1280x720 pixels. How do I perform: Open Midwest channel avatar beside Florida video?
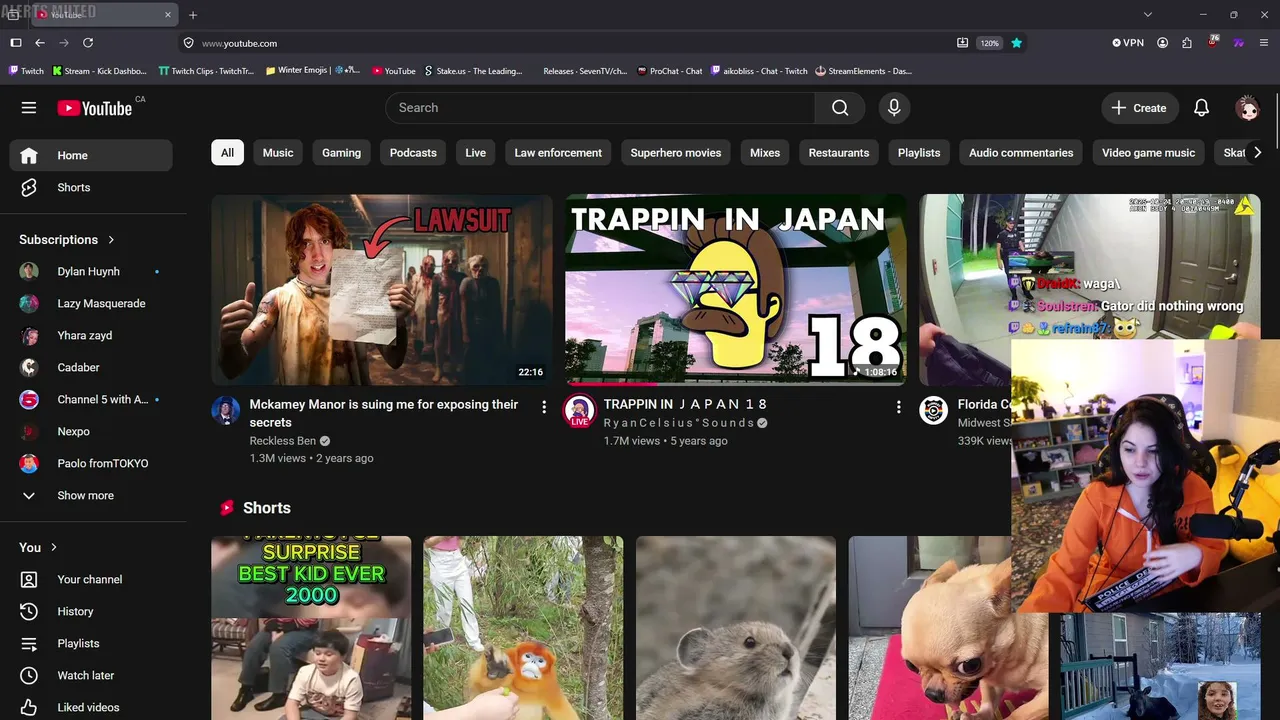pos(933,410)
